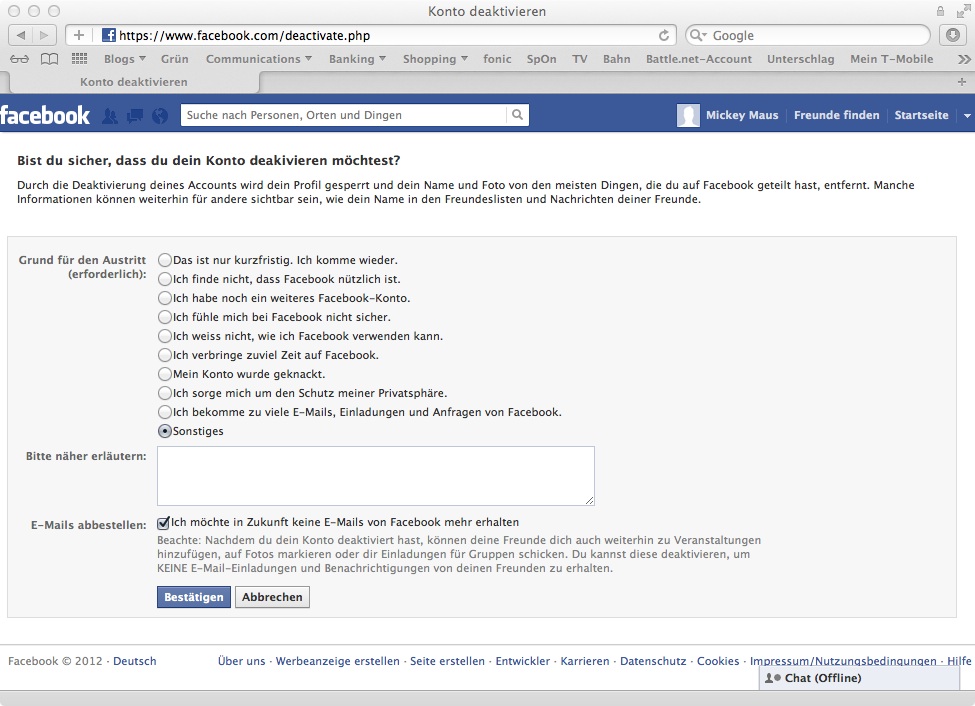Go back with the Safari back arrow
The image size is (975, 706).
[x=21, y=35]
